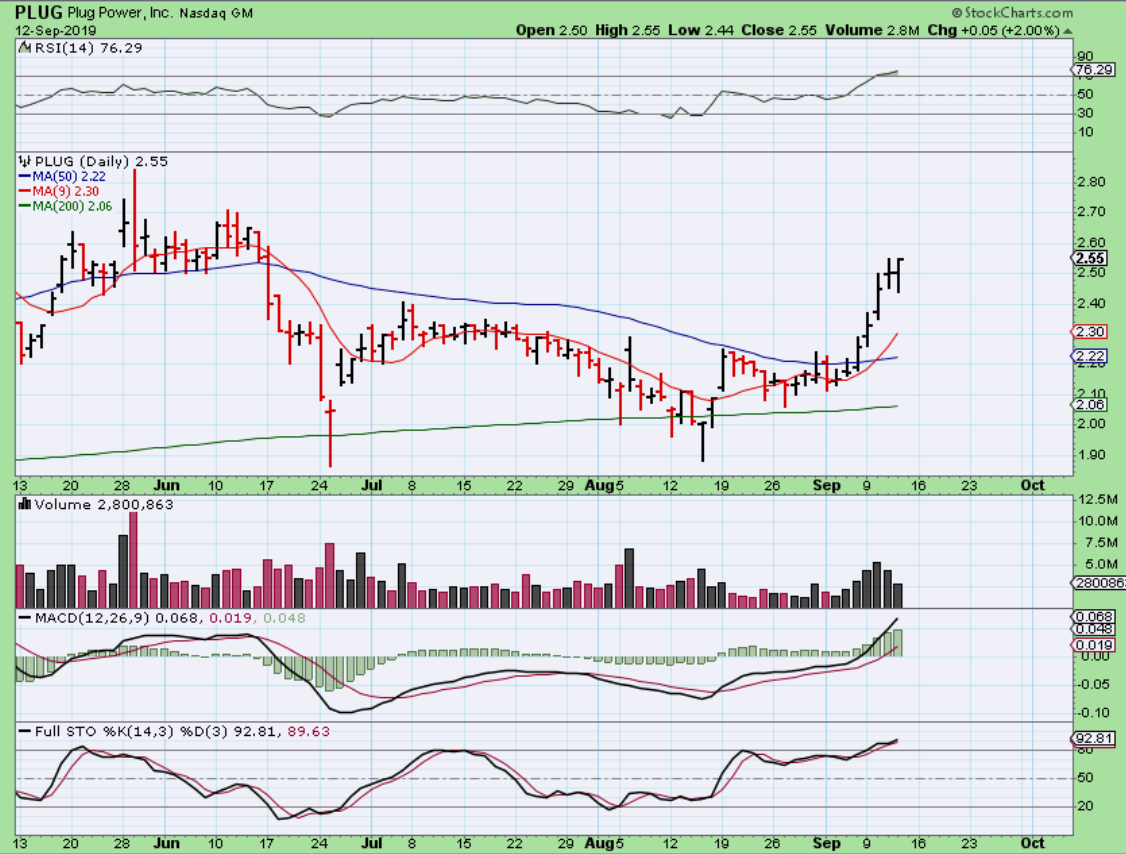Screen dimensions: 1126x854
Task: Click the red MA(9) 2.30 legend entry
Action: pos(58,191)
